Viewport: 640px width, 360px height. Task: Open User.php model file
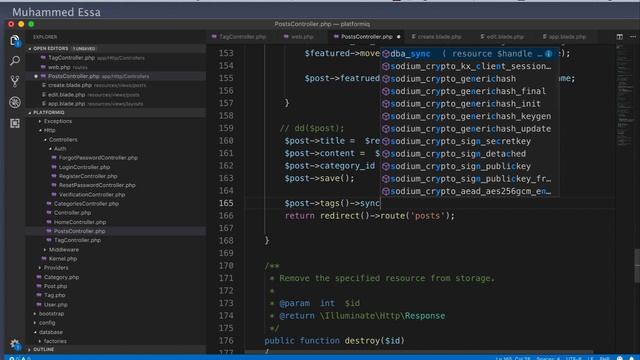click(56, 304)
